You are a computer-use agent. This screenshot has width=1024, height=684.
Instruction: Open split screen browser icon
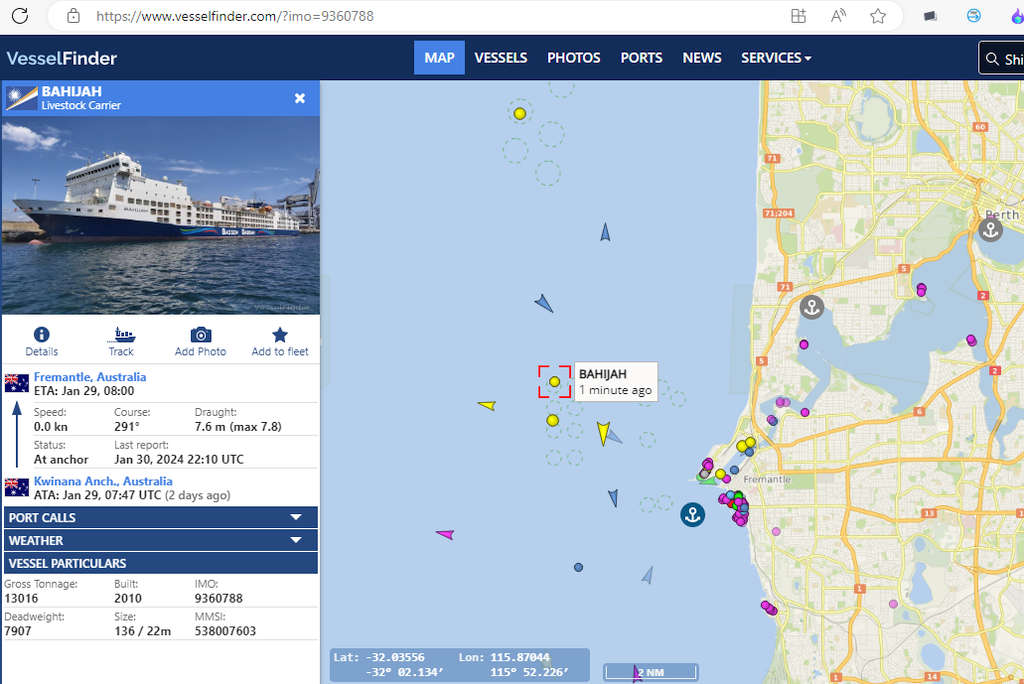tap(798, 16)
